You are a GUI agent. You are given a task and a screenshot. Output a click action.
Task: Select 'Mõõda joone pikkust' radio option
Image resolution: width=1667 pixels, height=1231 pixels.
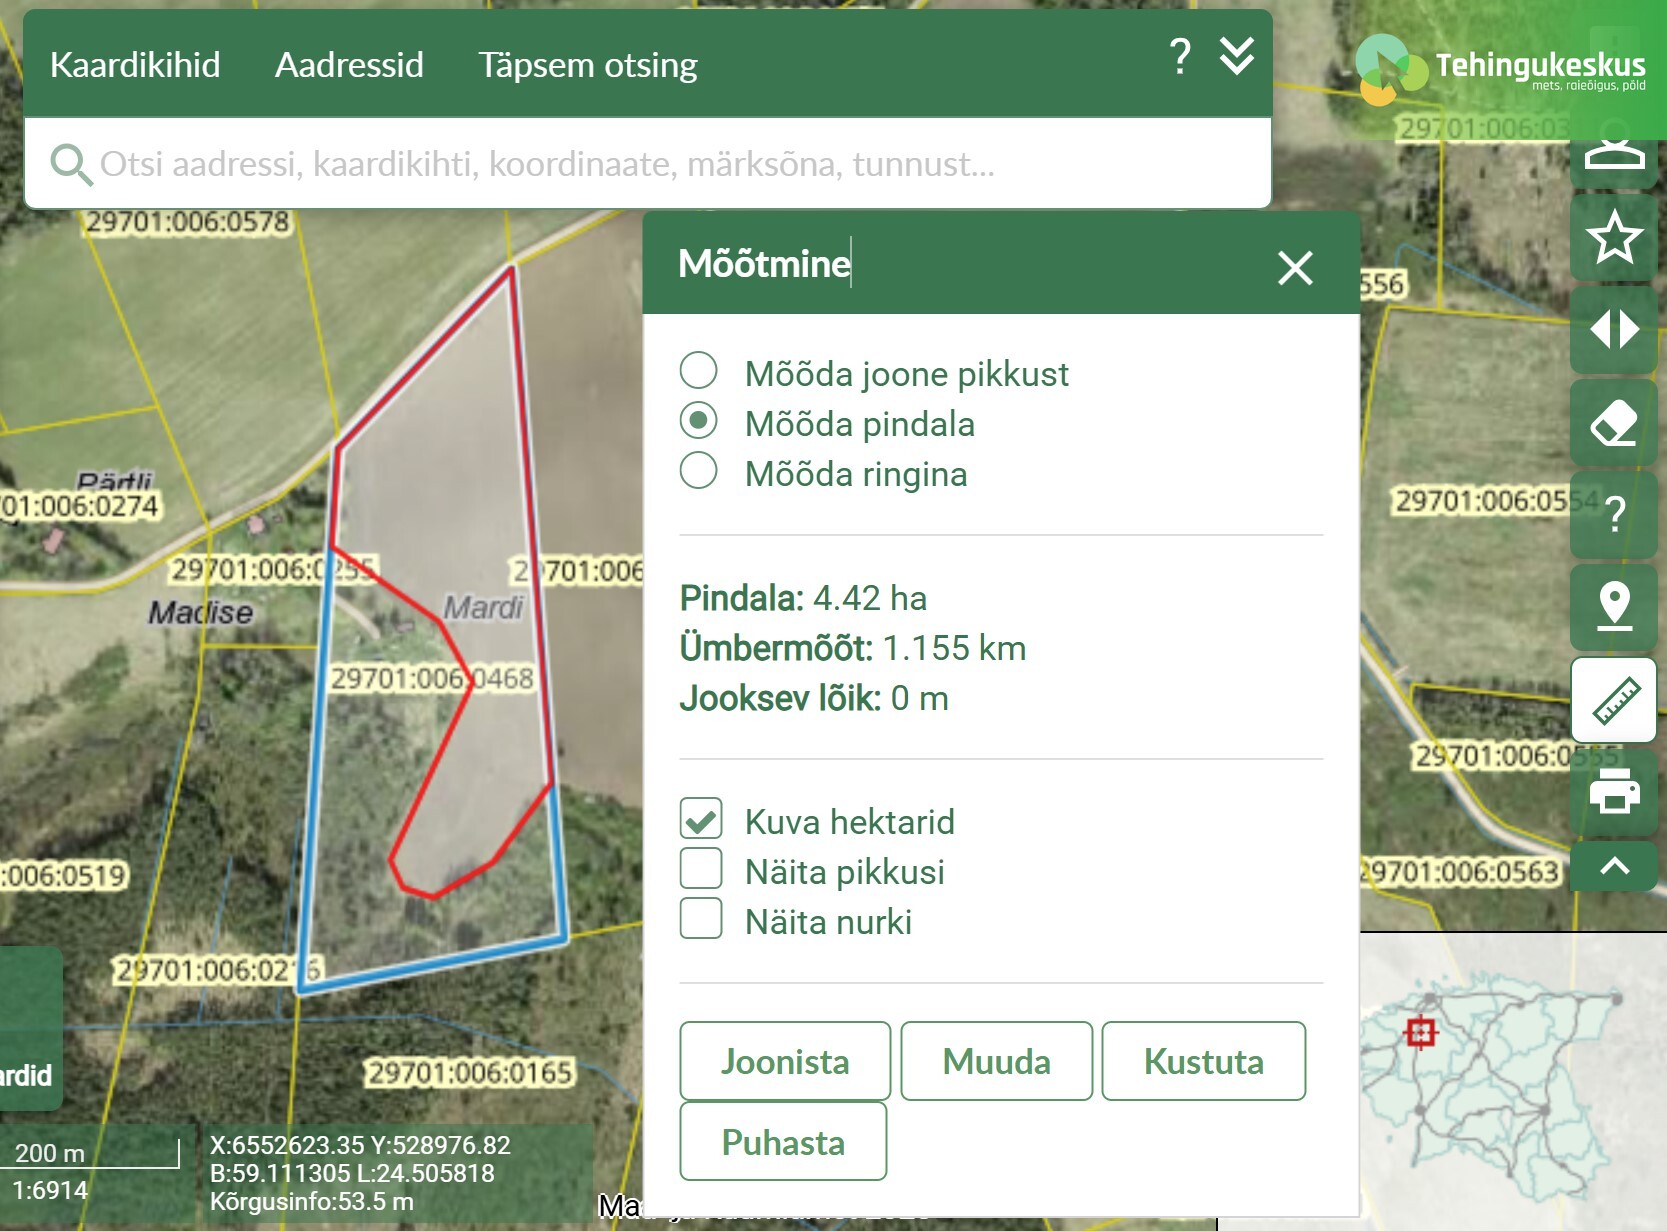pyautogui.click(x=698, y=371)
